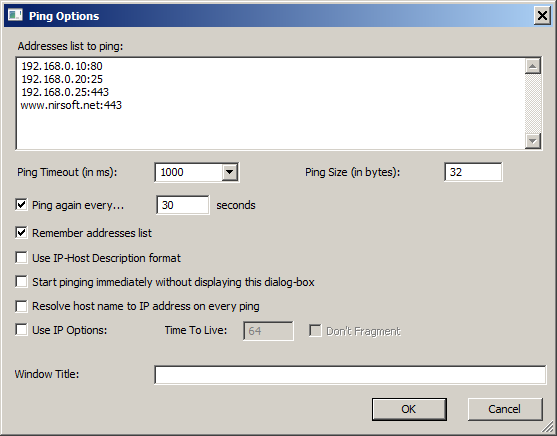Close the Ping Options dialog
557x436 pixels.
pyautogui.click(x=542, y=16)
